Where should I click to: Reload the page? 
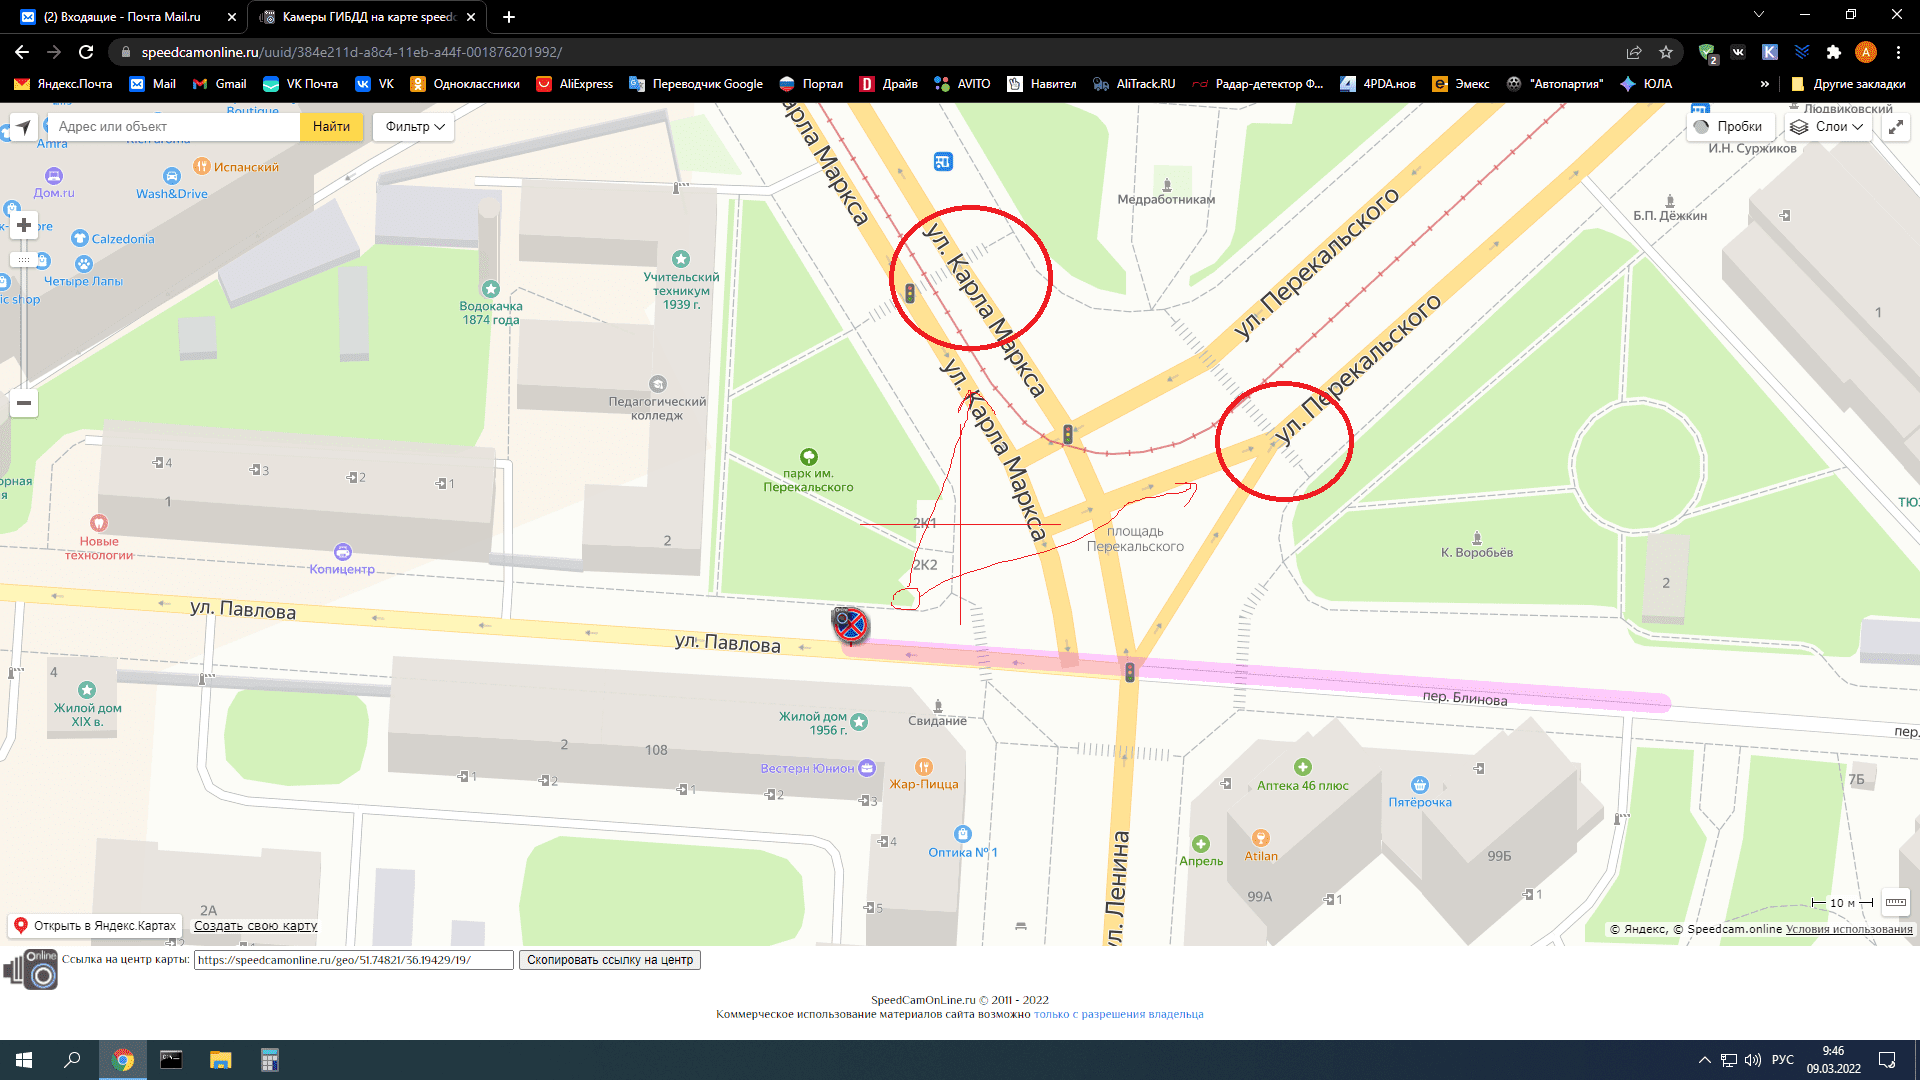click(86, 52)
